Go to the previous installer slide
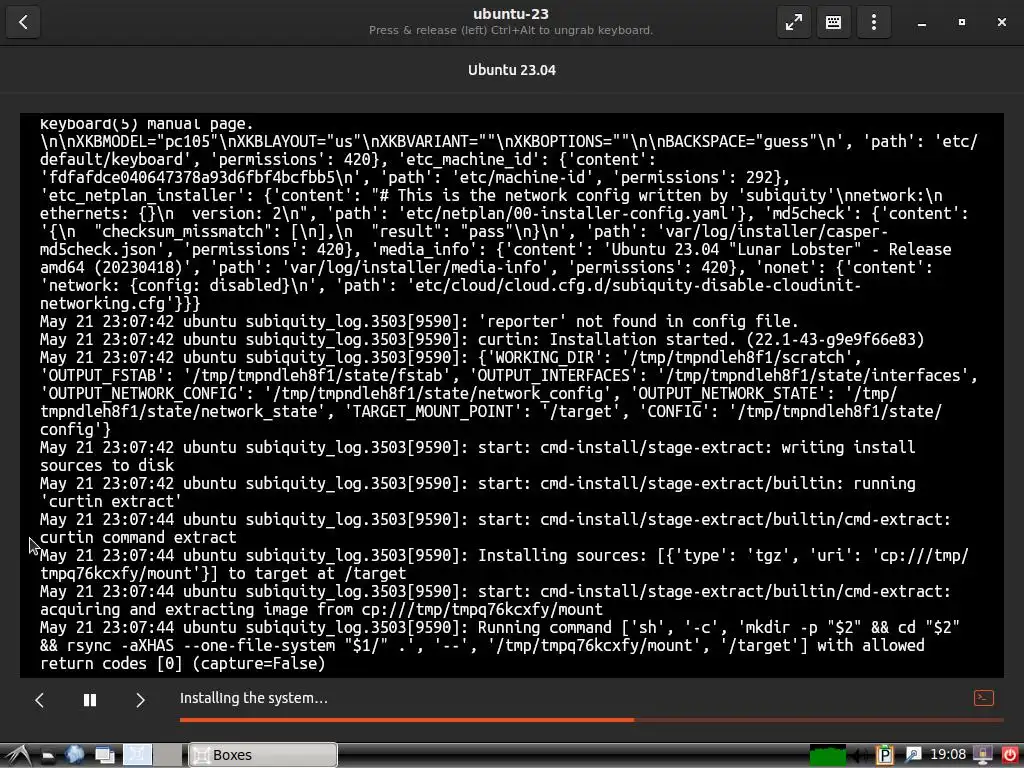The height and width of the screenshot is (768, 1024). [x=40, y=700]
